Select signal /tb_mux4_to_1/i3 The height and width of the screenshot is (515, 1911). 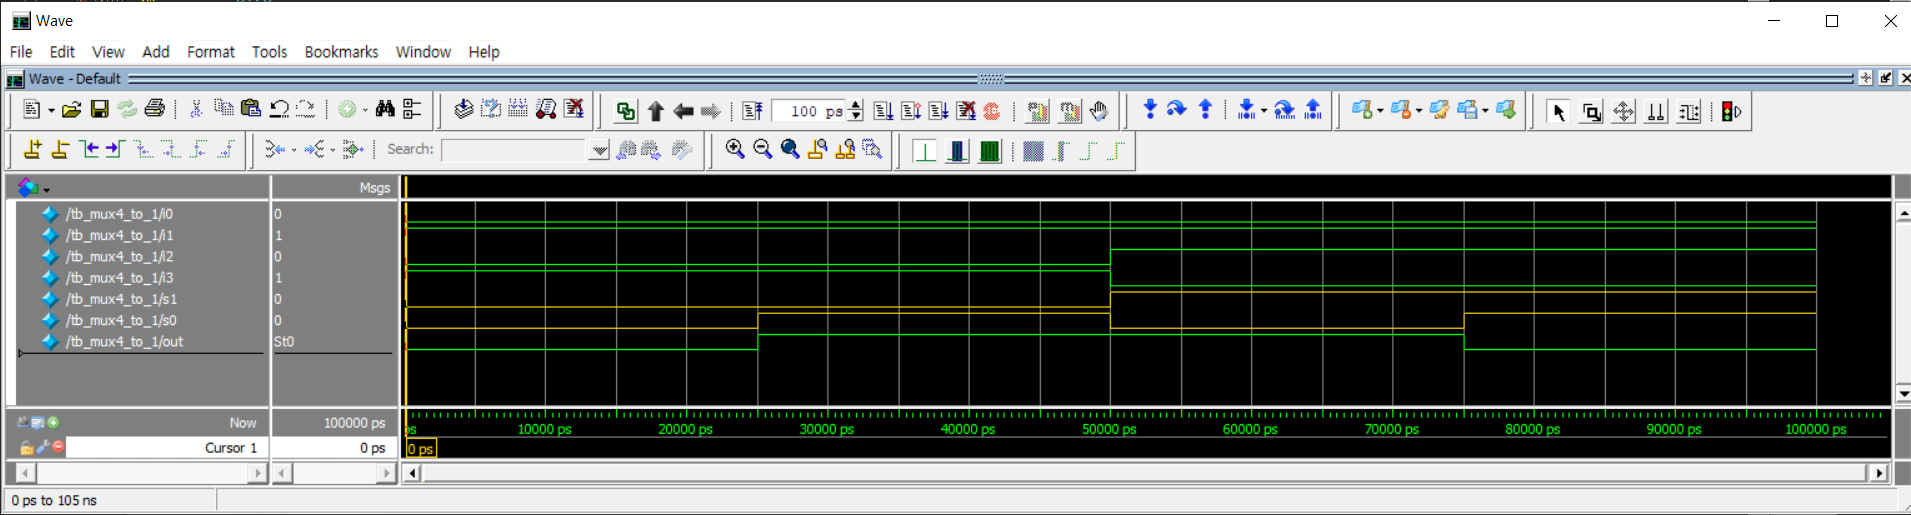click(x=119, y=277)
